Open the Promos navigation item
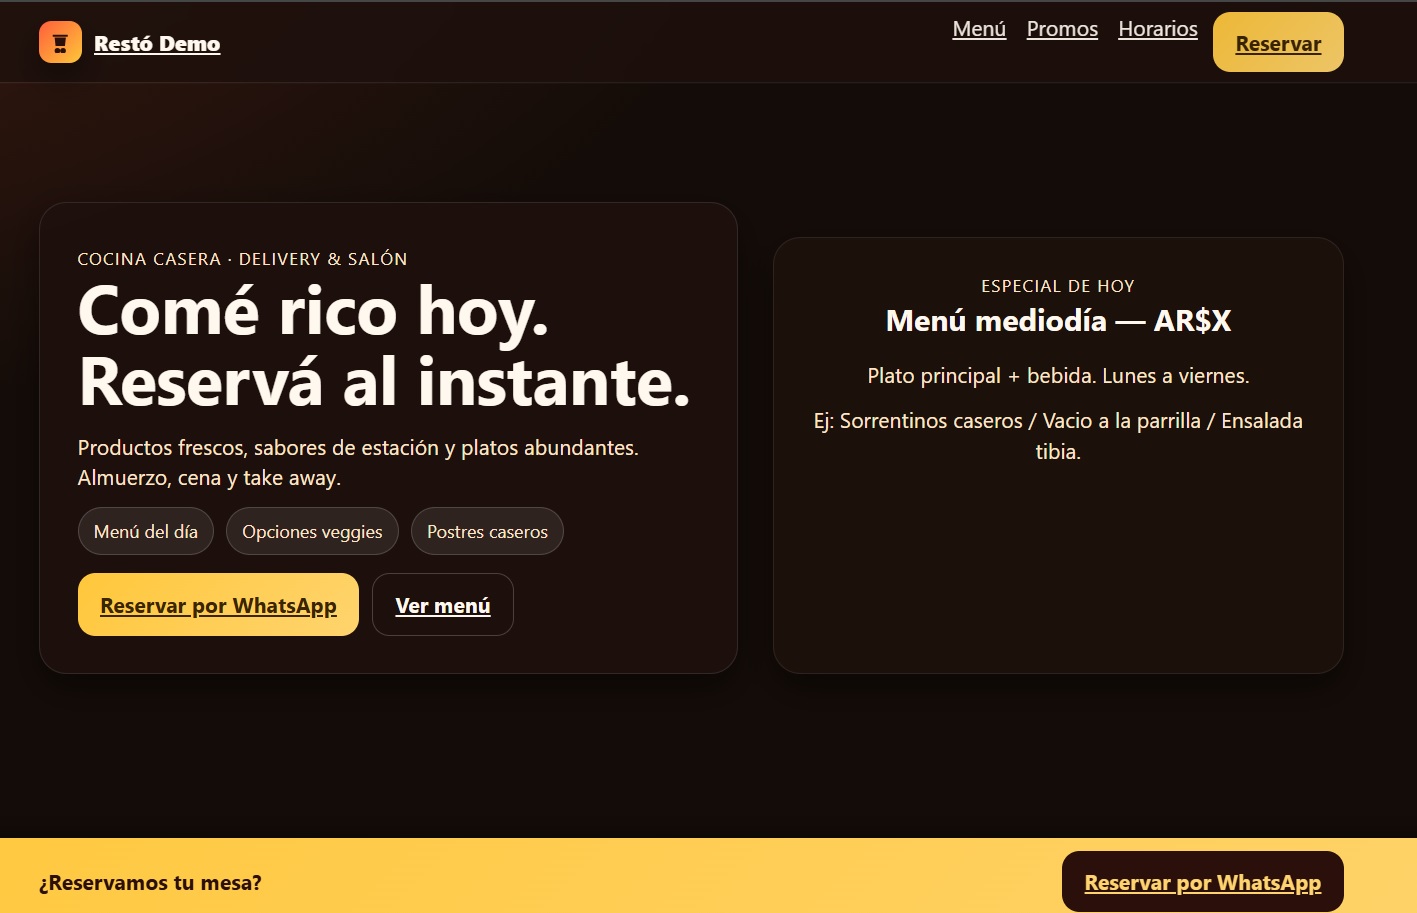 (x=1061, y=29)
